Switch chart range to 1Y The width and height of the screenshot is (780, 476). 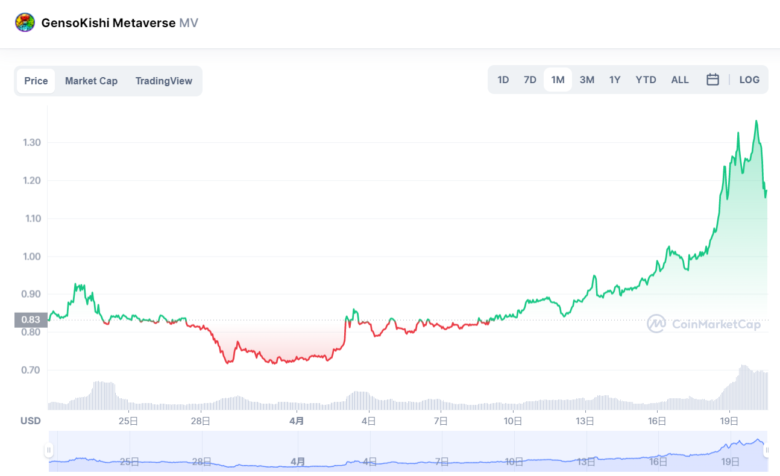[x=614, y=80]
